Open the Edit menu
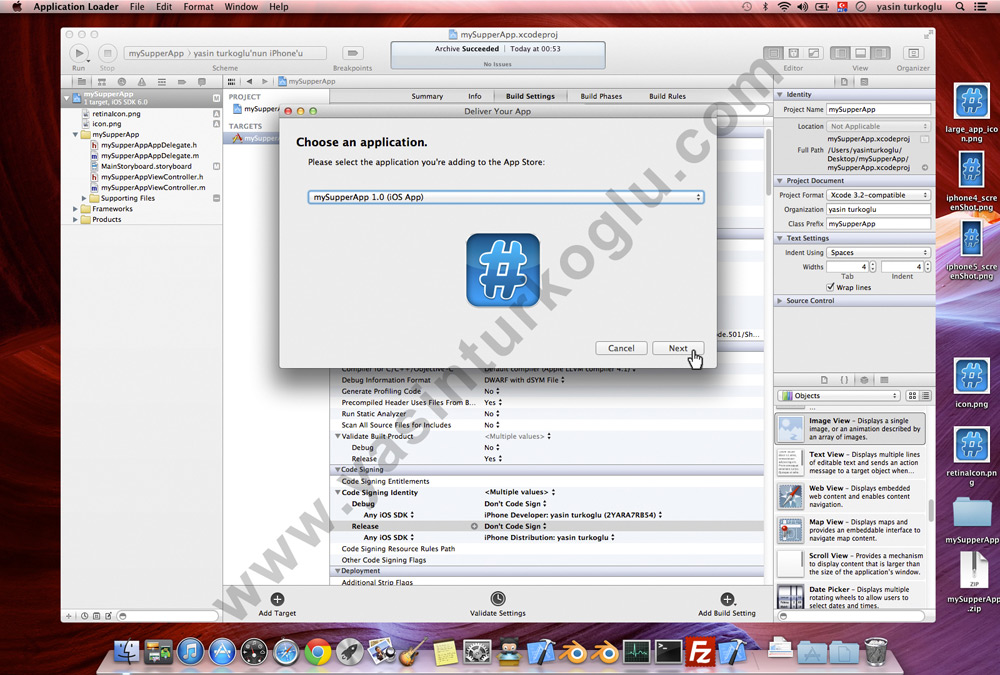 (164, 6)
